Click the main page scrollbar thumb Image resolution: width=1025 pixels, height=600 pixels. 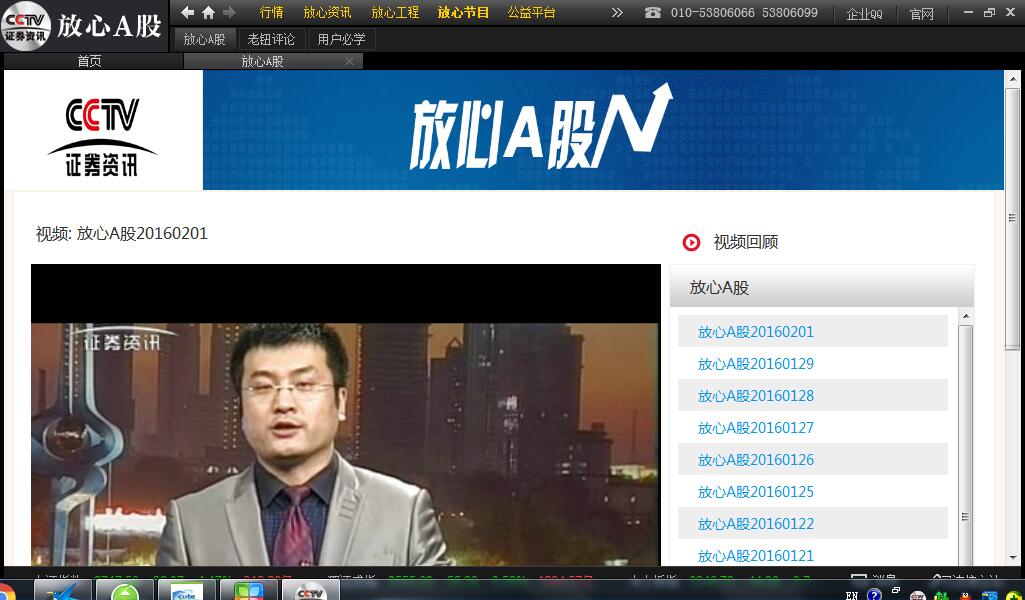point(1013,219)
